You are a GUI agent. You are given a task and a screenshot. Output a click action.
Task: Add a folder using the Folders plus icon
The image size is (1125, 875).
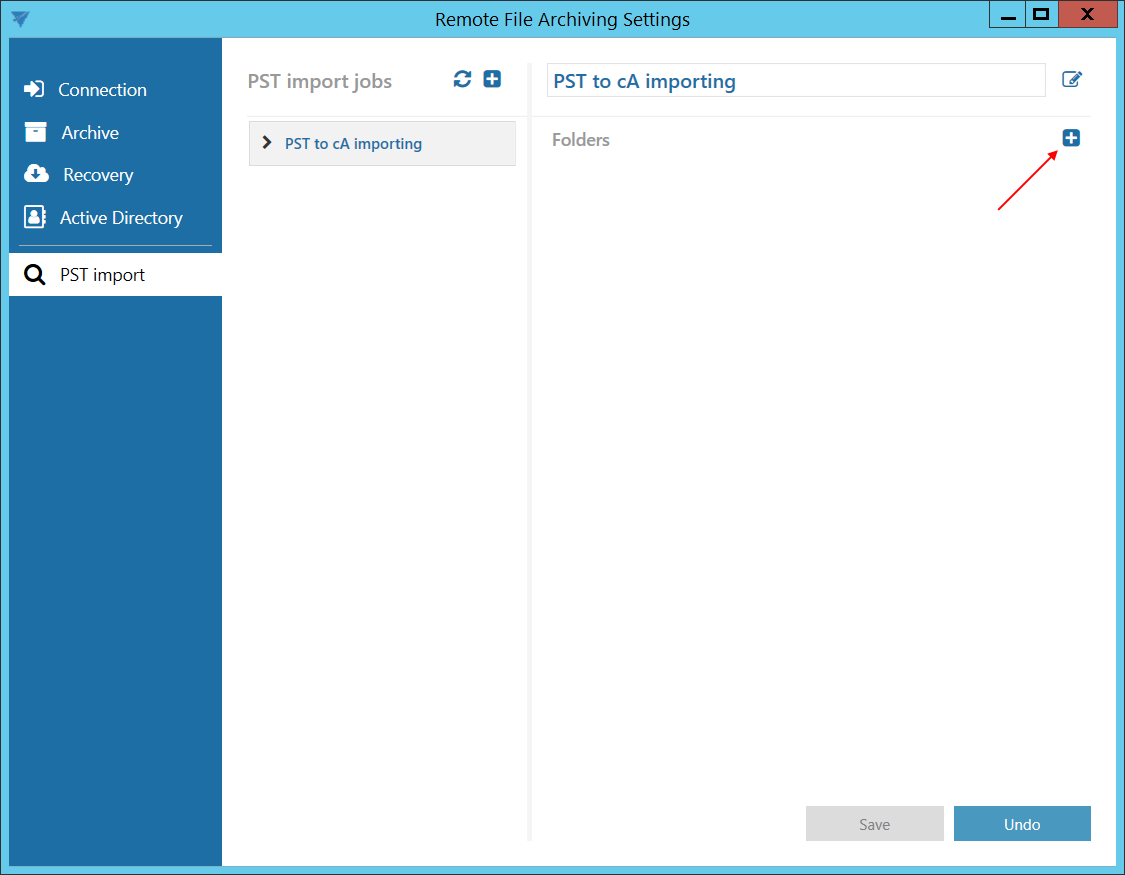pos(1071,138)
